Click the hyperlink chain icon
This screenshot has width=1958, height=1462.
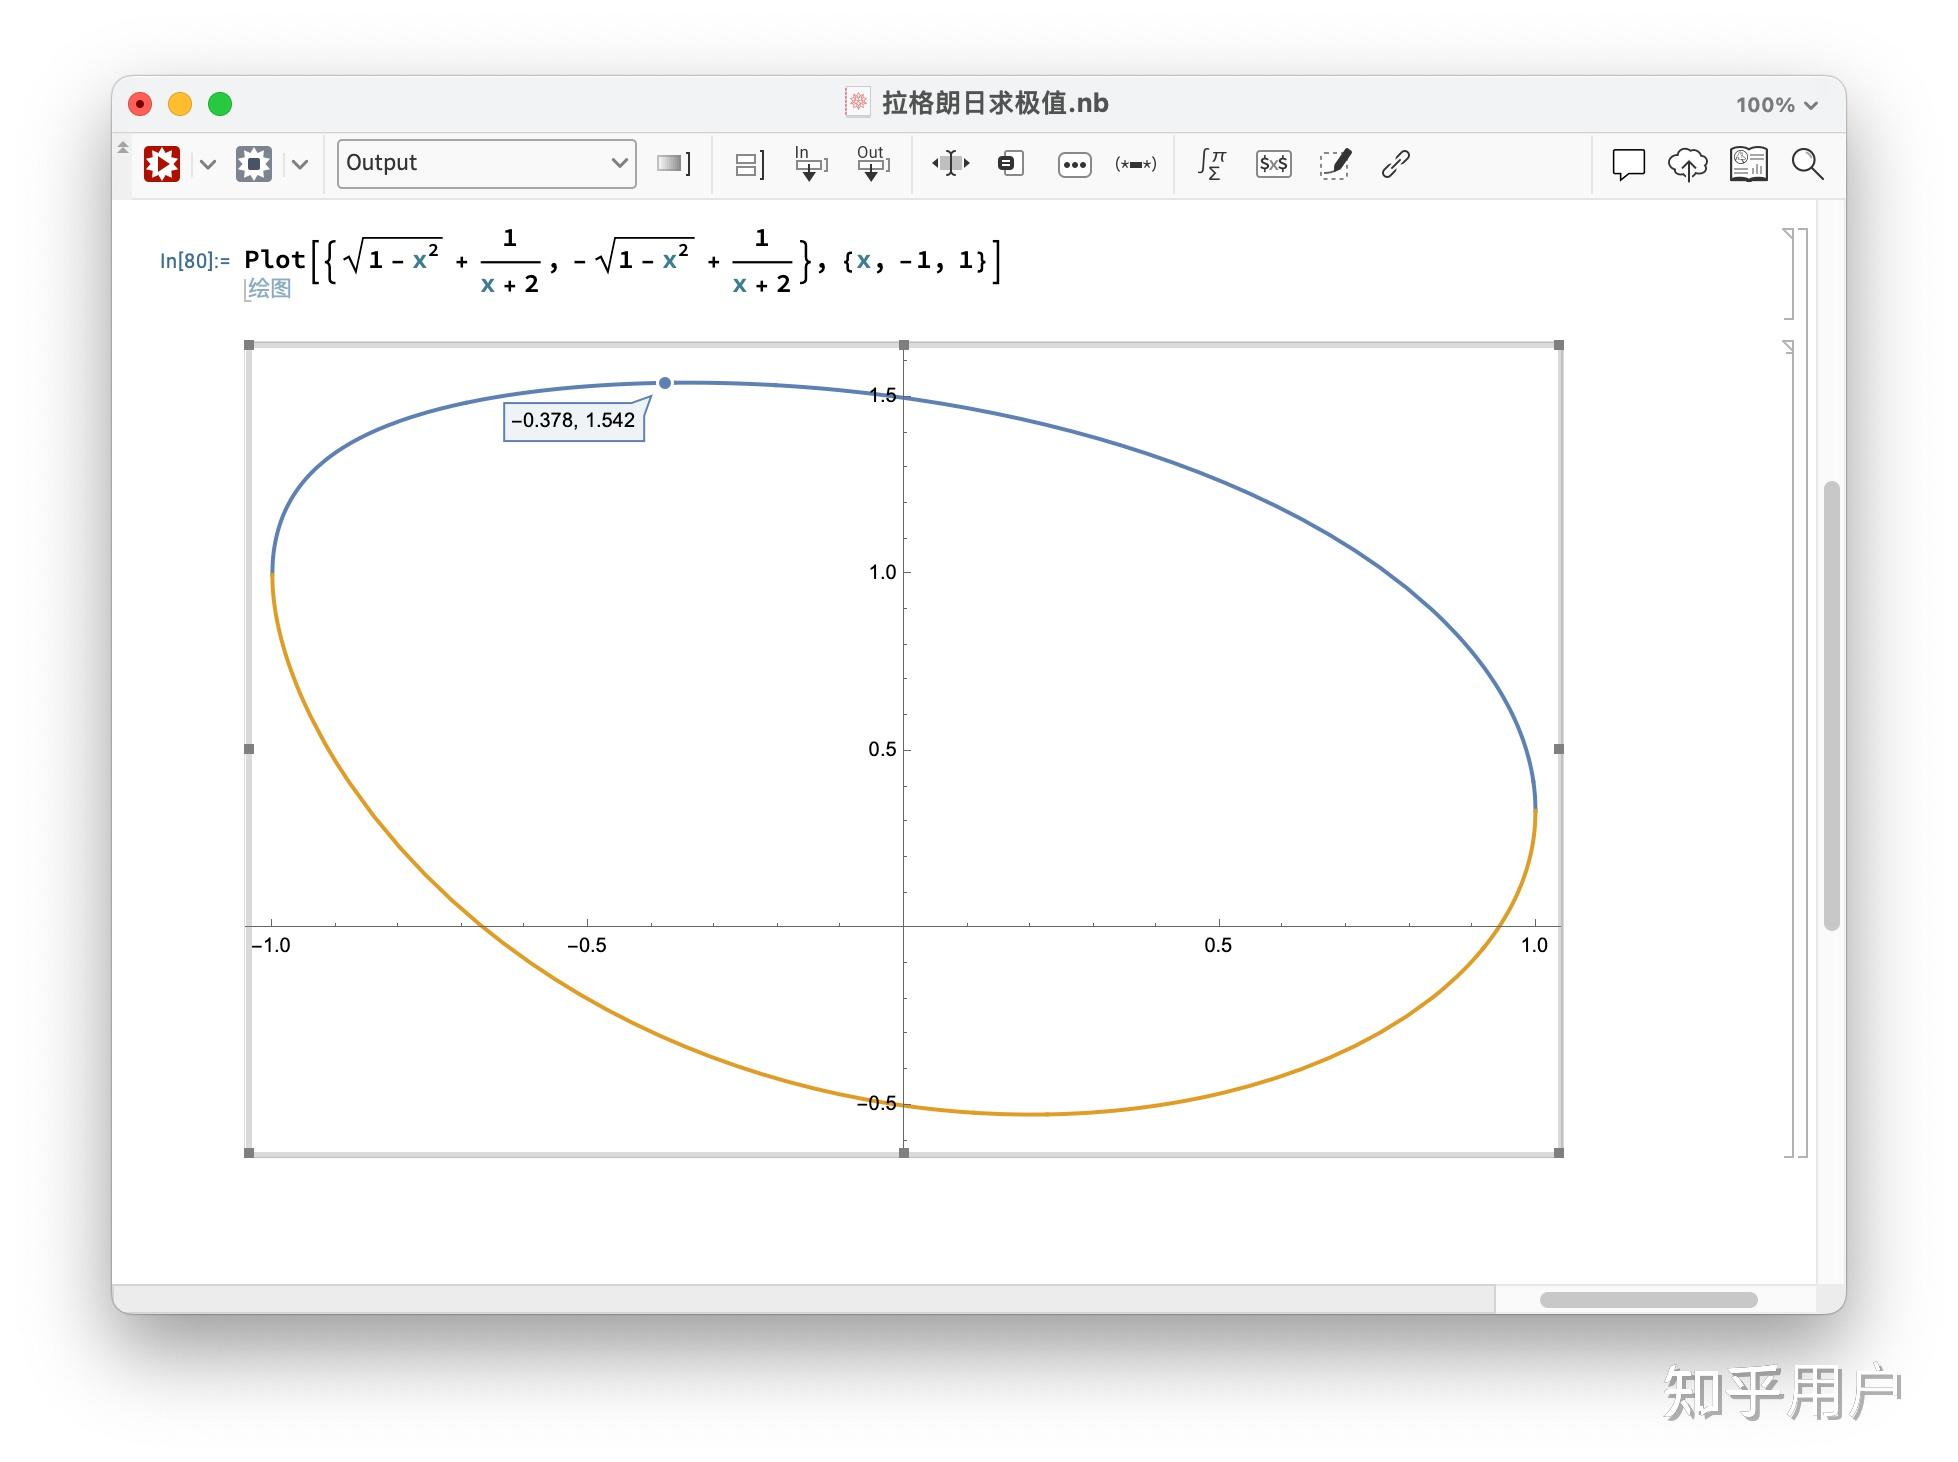[1395, 164]
